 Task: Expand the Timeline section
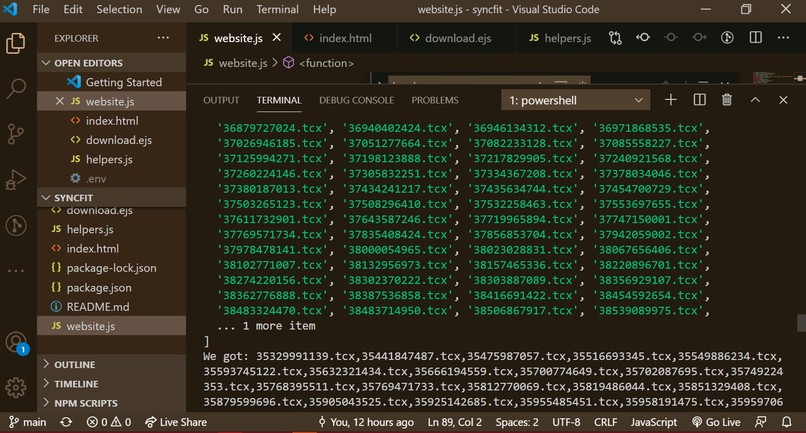[112, 384]
